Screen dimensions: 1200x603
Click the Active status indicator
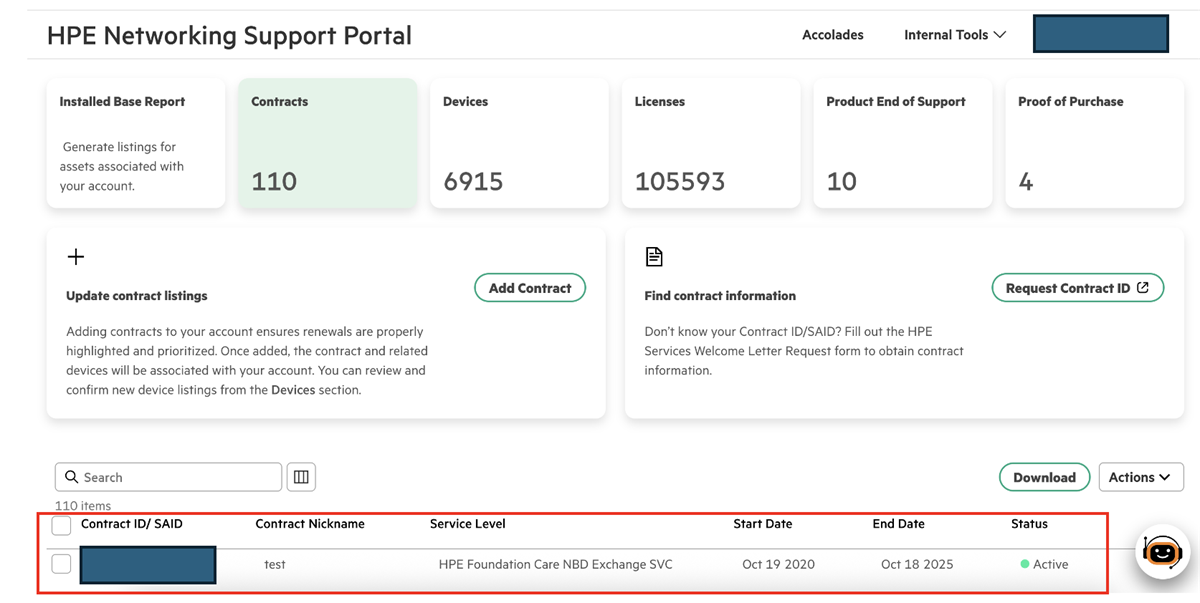[x=1044, y=565]
